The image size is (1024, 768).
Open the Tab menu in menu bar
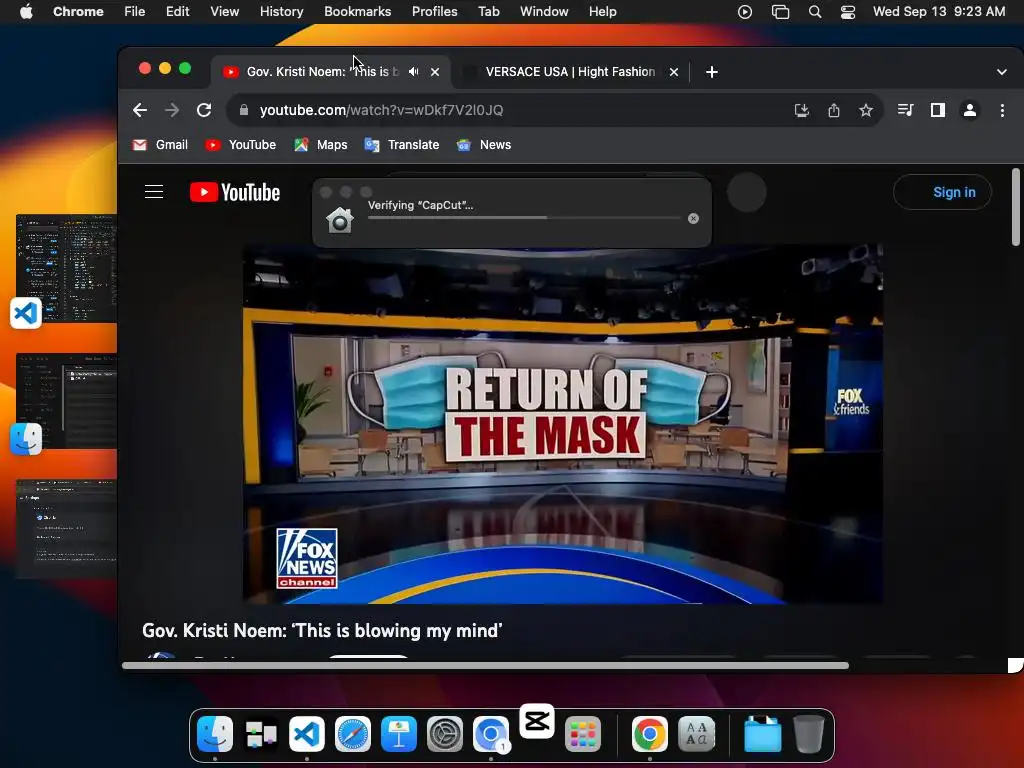pos(488,12)
